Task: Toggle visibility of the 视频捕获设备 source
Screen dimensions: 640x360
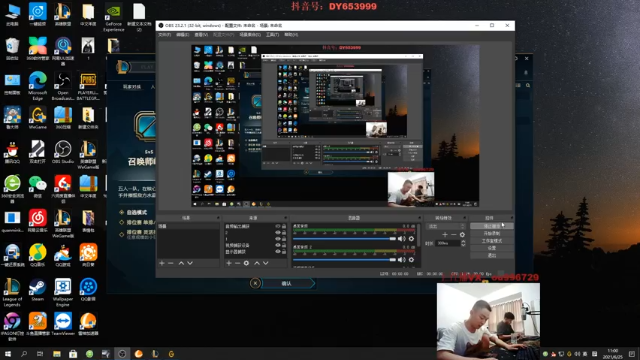Action: (x=278, y=245)
